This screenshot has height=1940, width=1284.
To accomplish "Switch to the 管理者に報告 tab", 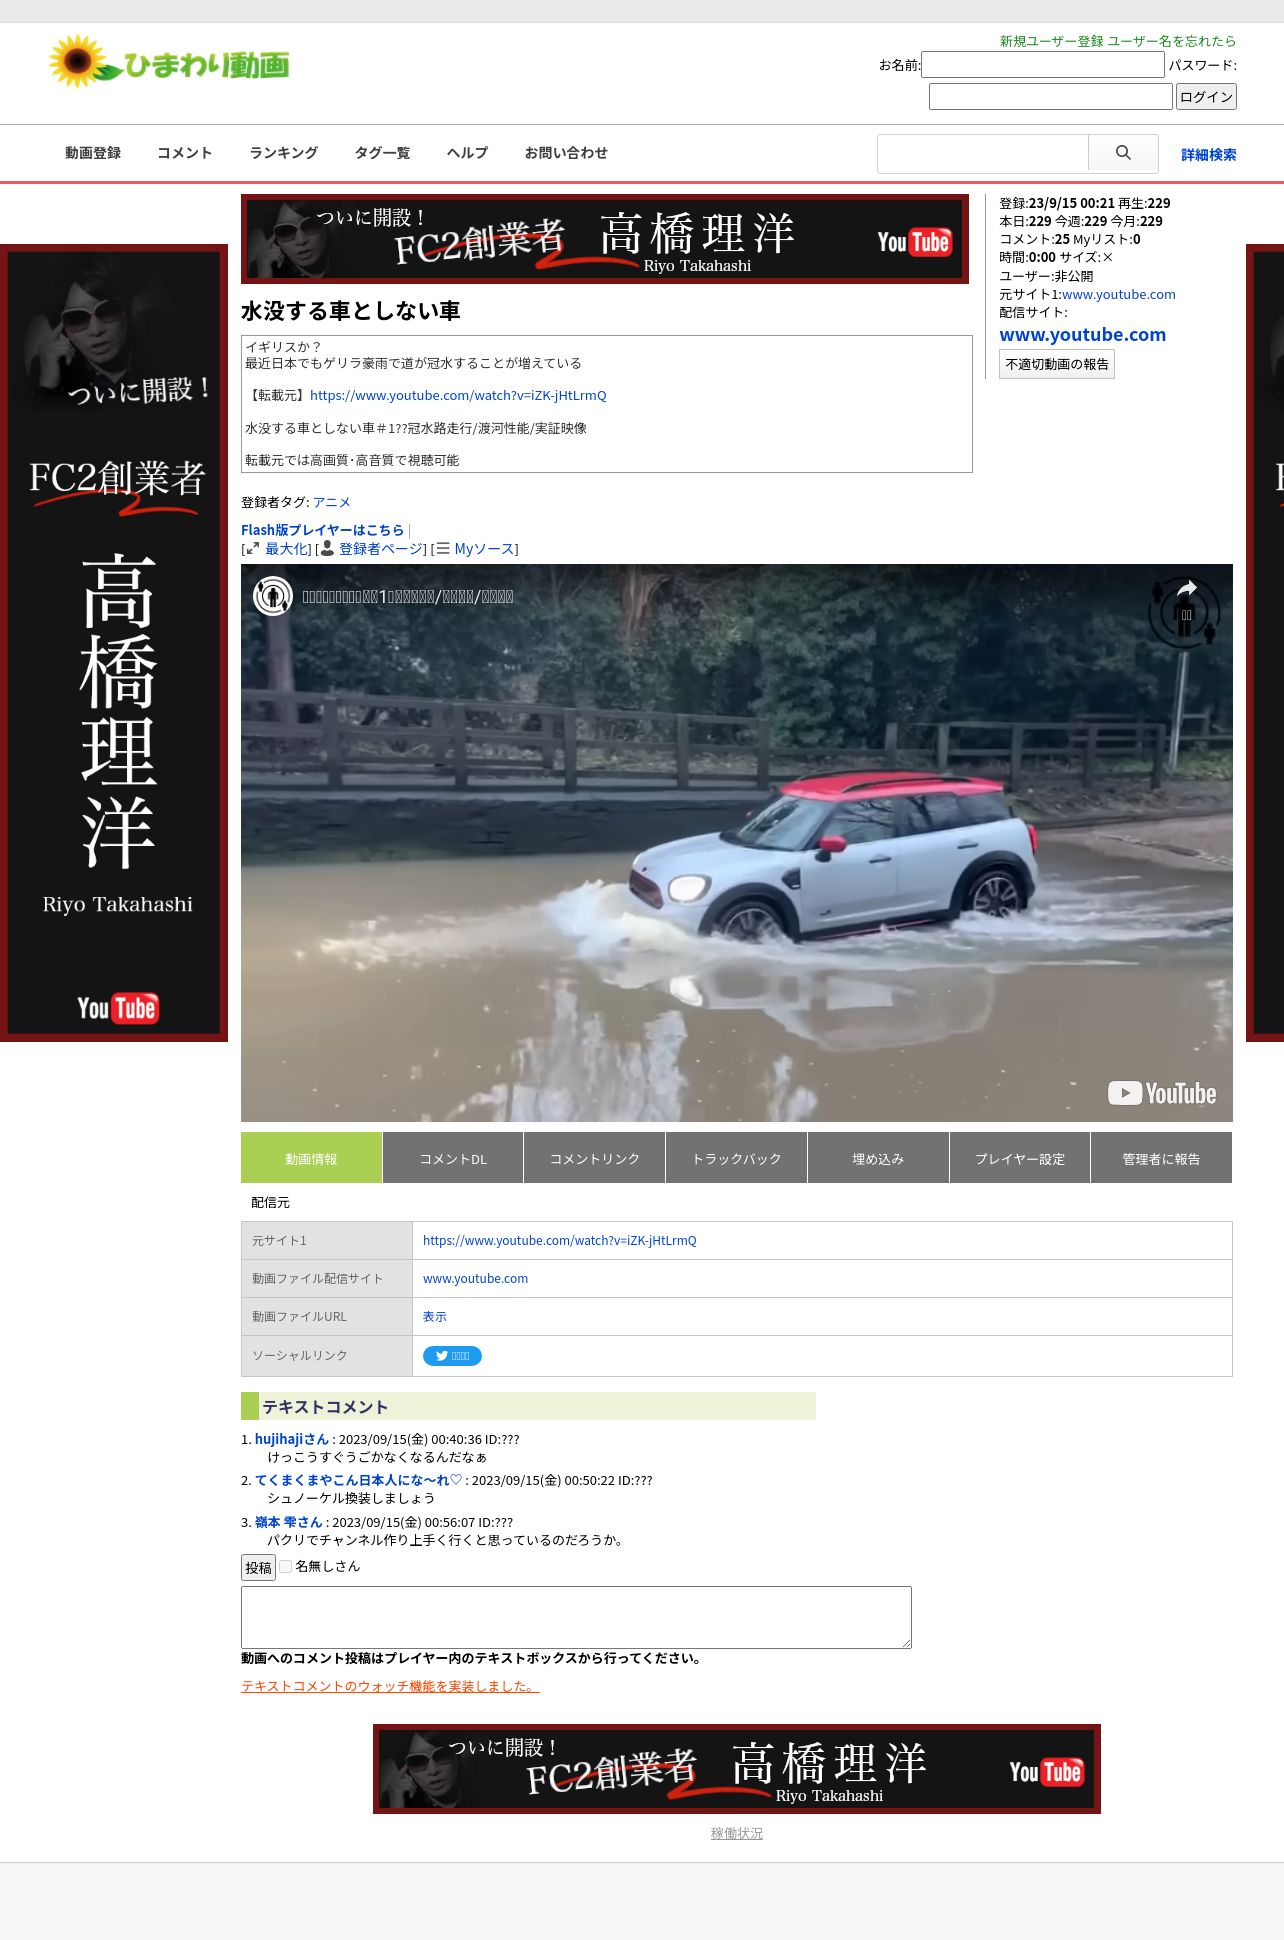I will point(1161,1158).
